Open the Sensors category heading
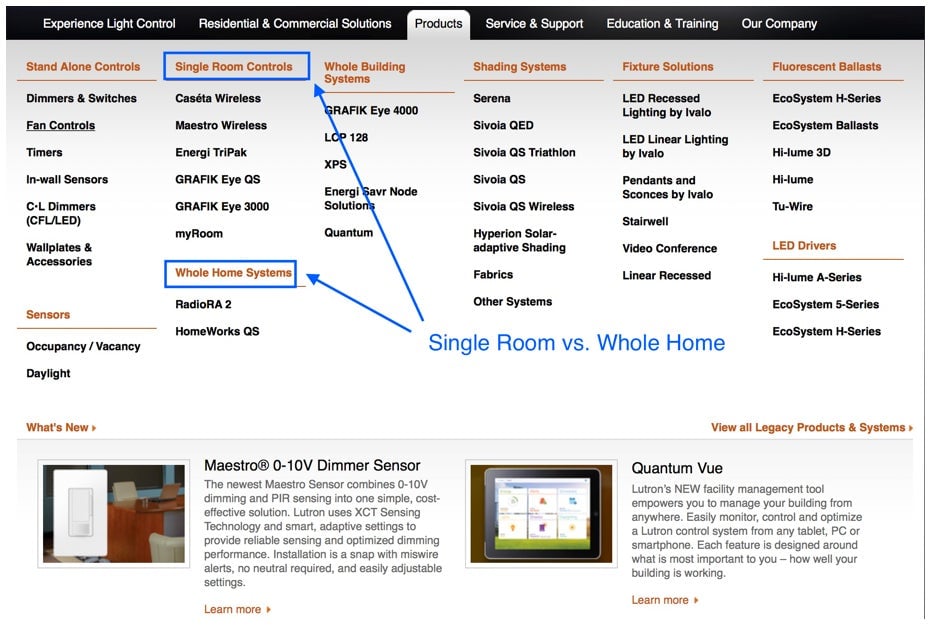936x636 pixels. pos(48,315)
